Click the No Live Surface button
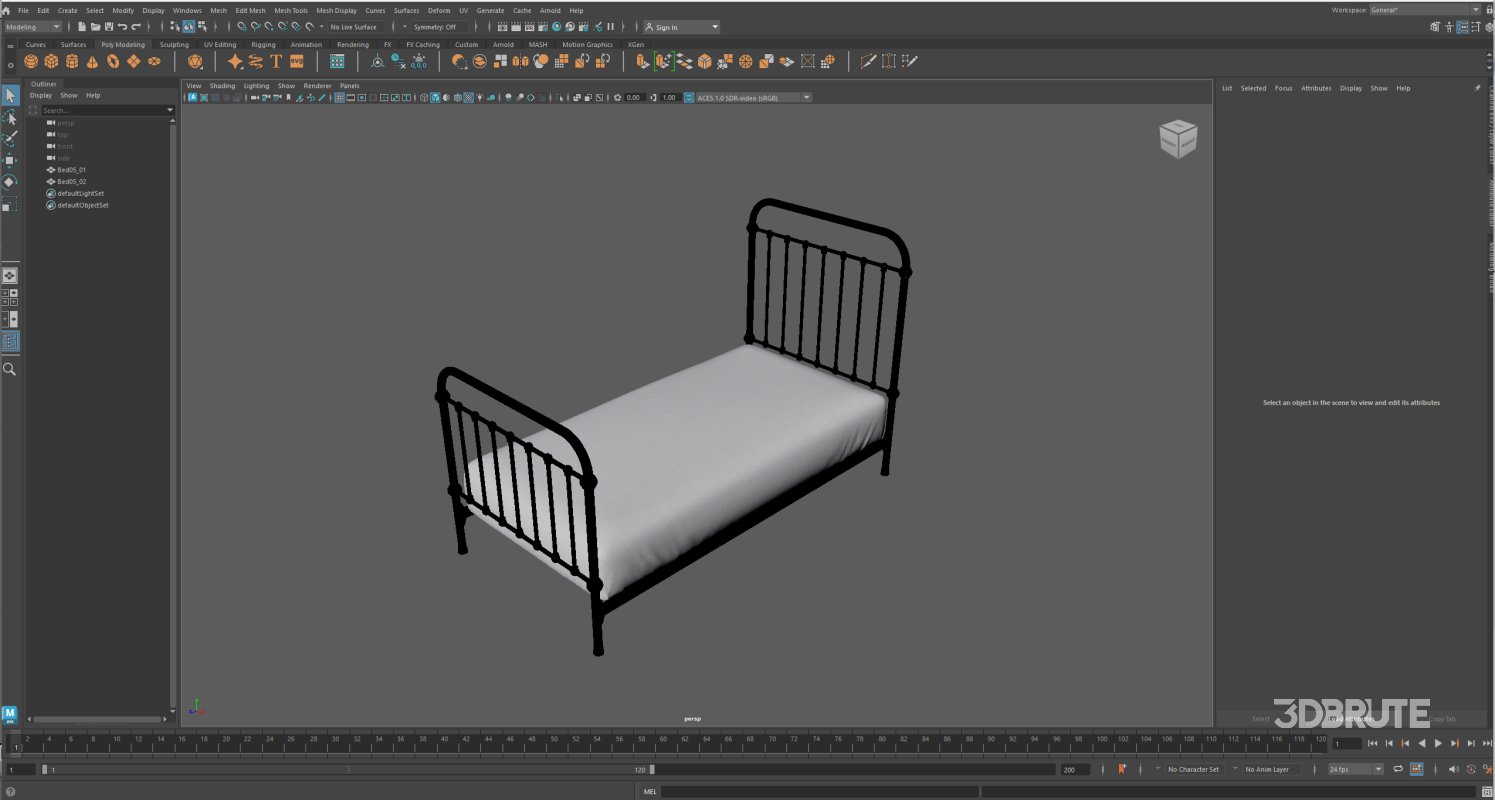The height and width of the screenshot is (800, 1495). (352, 26)
